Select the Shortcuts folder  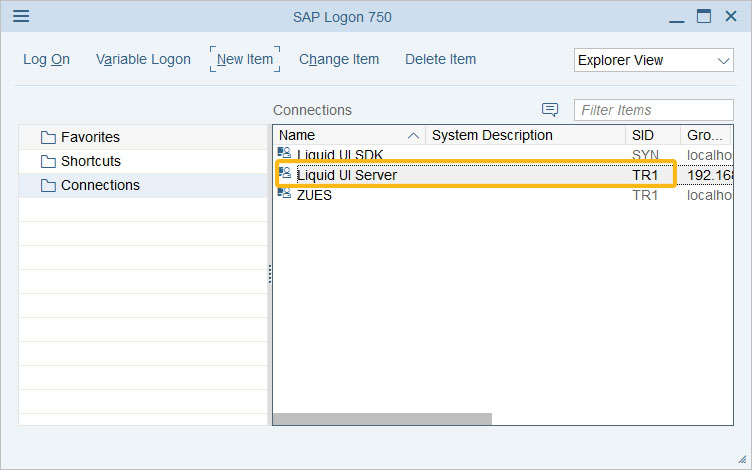[x=143, y=161]
